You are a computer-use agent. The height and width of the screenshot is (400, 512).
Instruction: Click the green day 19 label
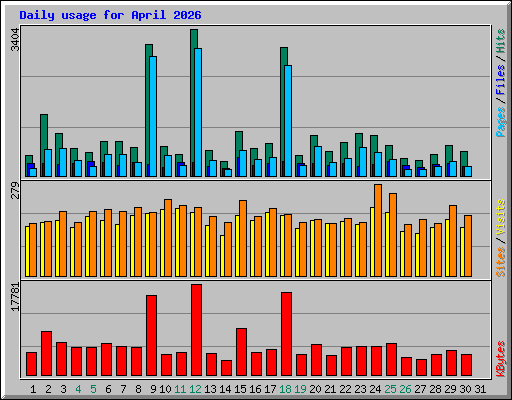300,389
